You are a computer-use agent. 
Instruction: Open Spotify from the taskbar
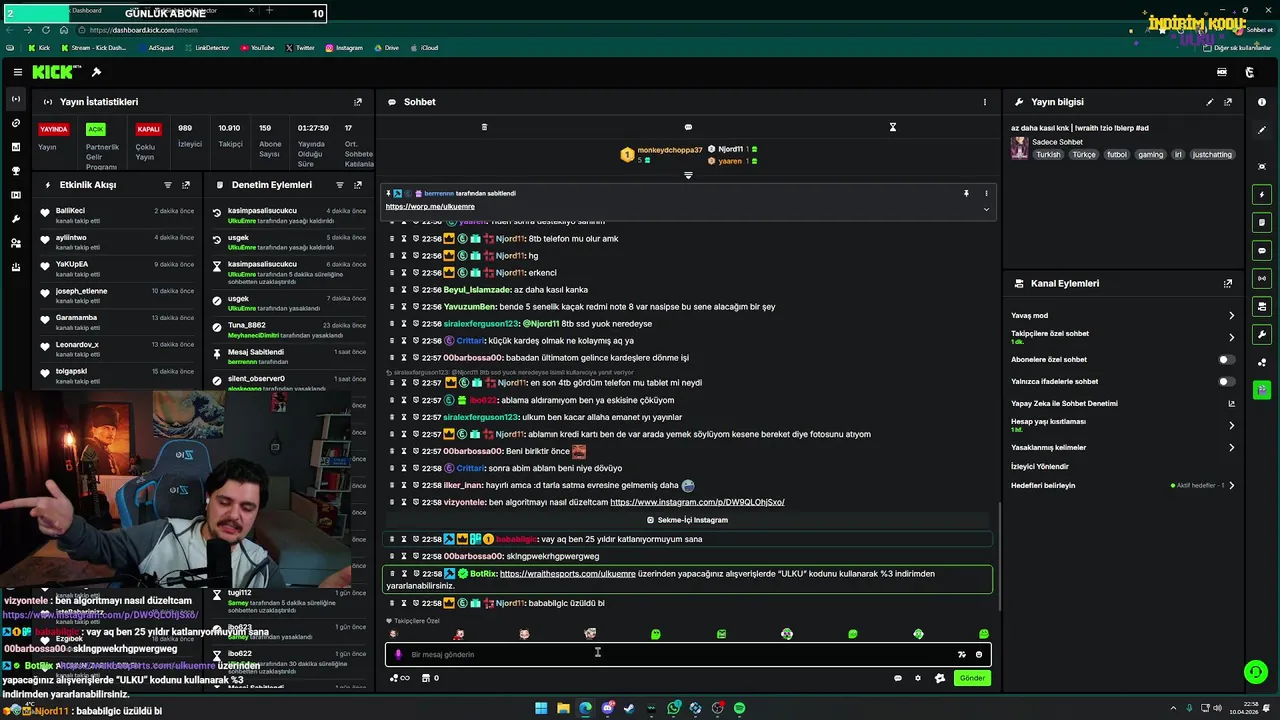(x=739, y=708)
